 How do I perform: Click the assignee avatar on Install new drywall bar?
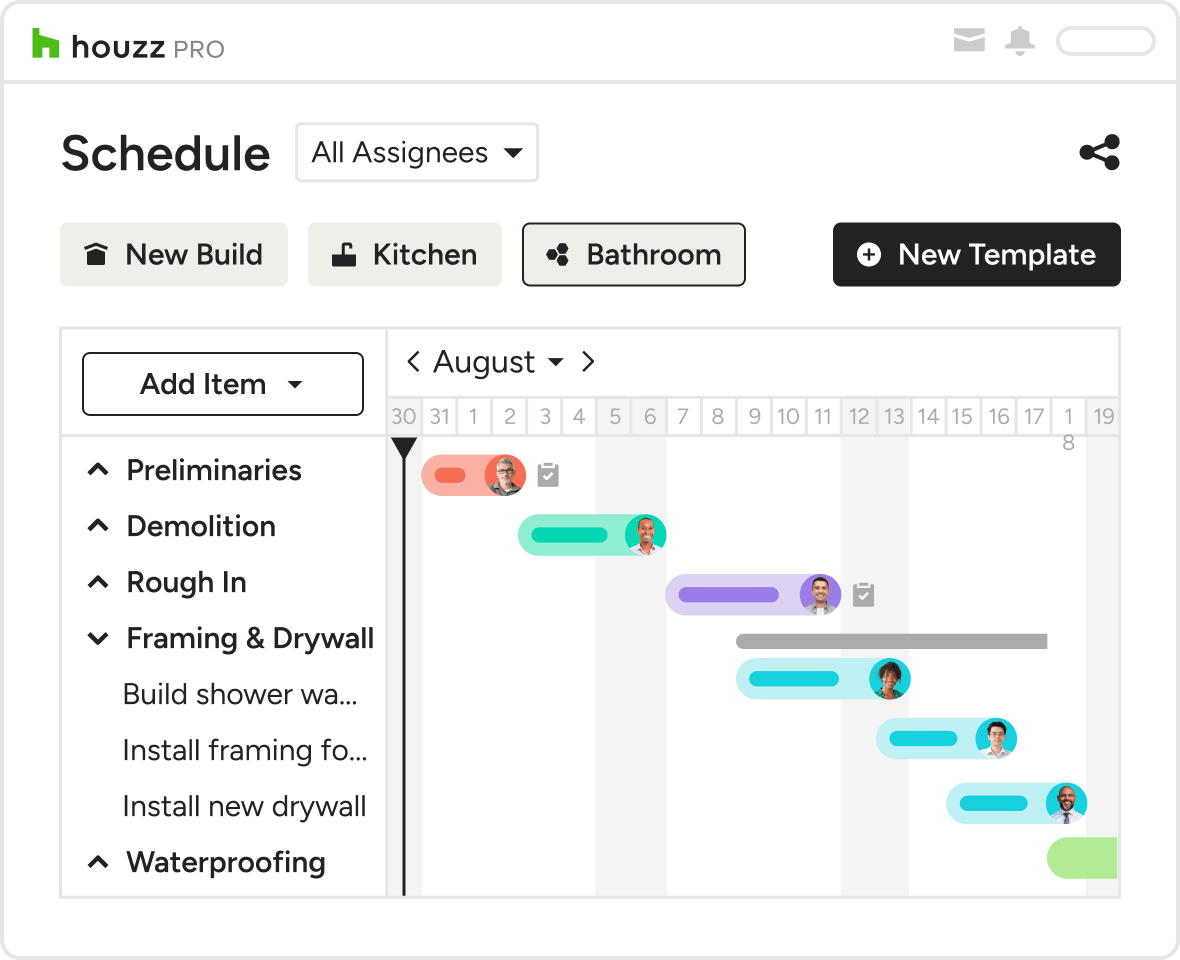(1066, 803)
